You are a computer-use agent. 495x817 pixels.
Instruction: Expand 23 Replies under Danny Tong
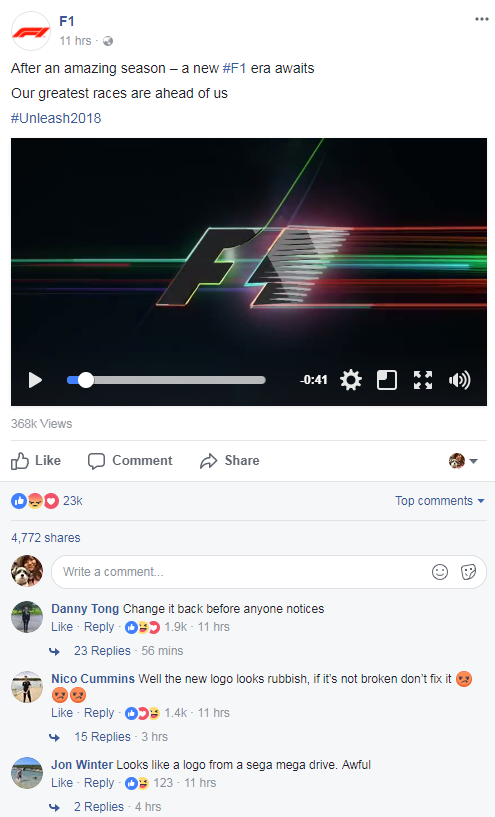[102, 651]
